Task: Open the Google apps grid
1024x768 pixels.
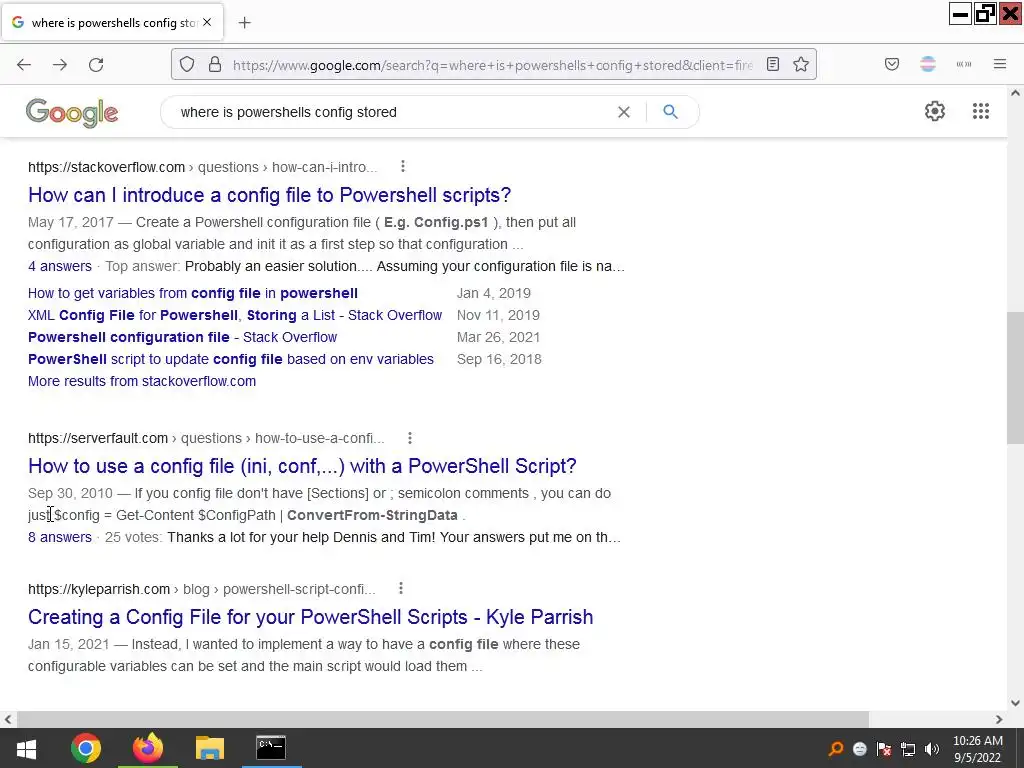Action: (x=980, y=111)
